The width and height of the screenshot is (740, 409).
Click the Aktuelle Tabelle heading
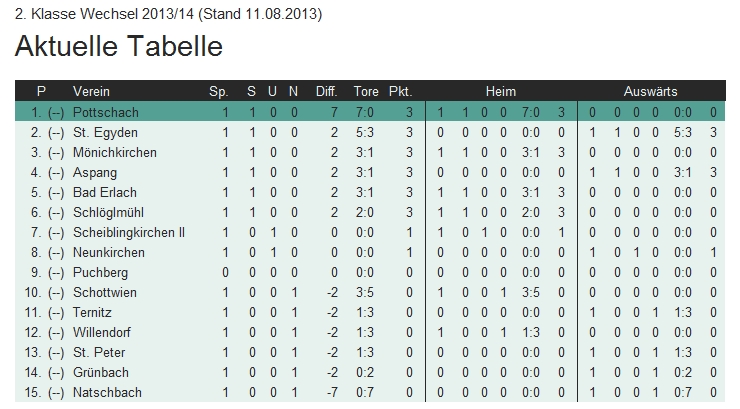119,47
